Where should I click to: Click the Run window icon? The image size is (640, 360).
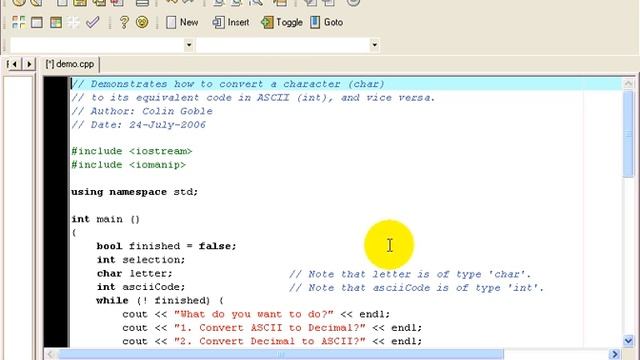pos(37,22)
